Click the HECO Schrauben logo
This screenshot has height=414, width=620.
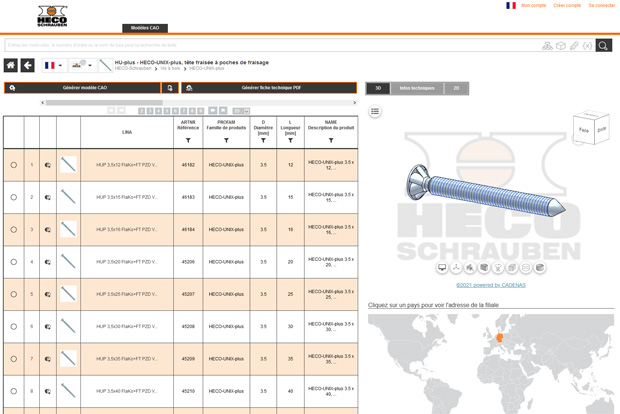click(52, 16)
